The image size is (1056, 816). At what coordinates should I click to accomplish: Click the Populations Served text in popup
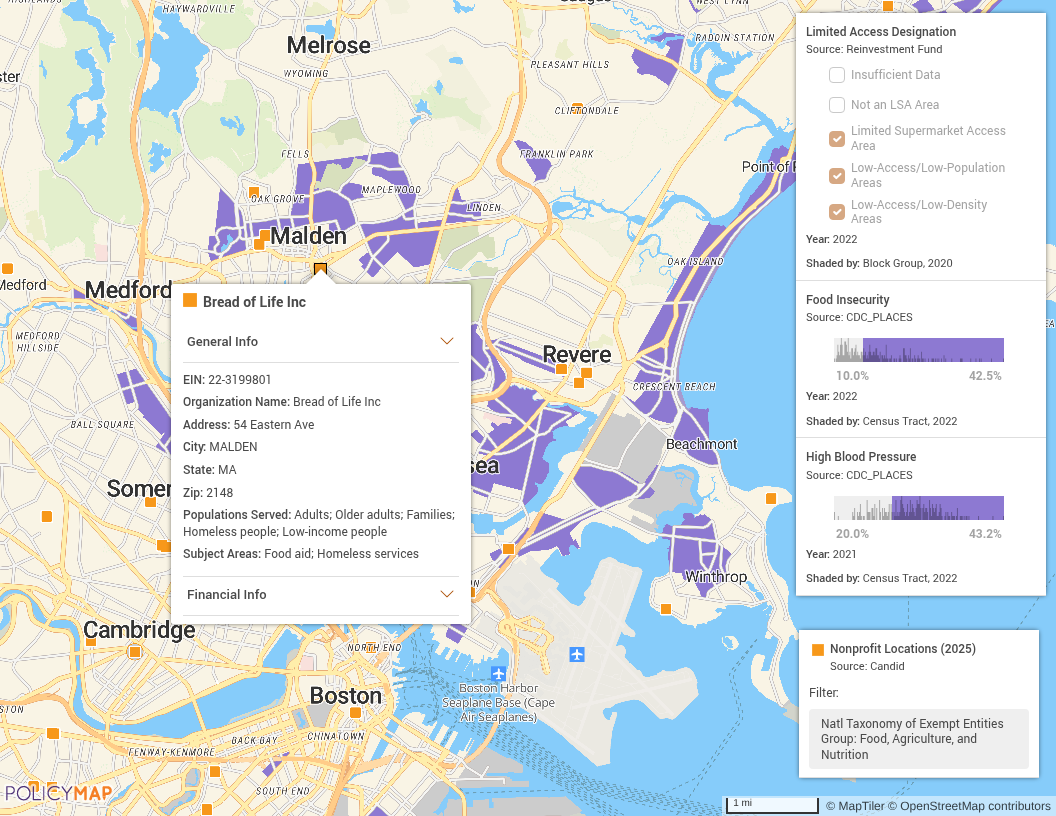coord(319,523)
